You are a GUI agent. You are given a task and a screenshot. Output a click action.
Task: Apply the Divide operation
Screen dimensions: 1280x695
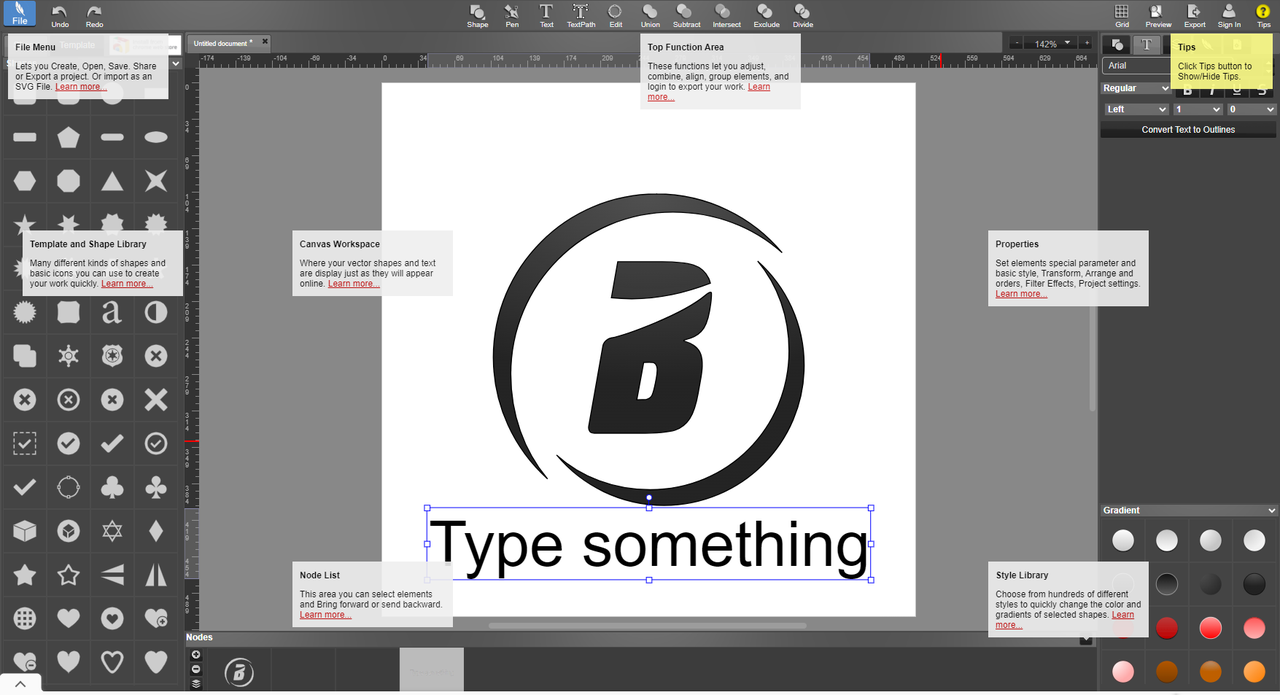point(802,15)
